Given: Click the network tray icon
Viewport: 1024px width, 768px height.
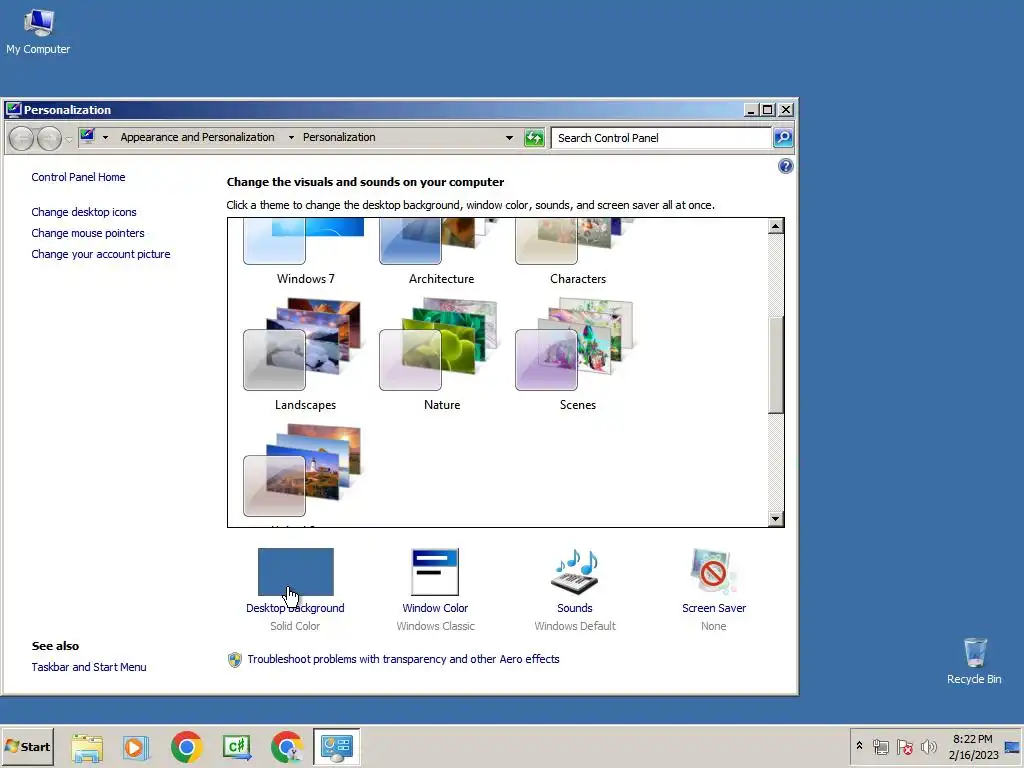Looking at the screenshot, I should [x=881, y=746].
